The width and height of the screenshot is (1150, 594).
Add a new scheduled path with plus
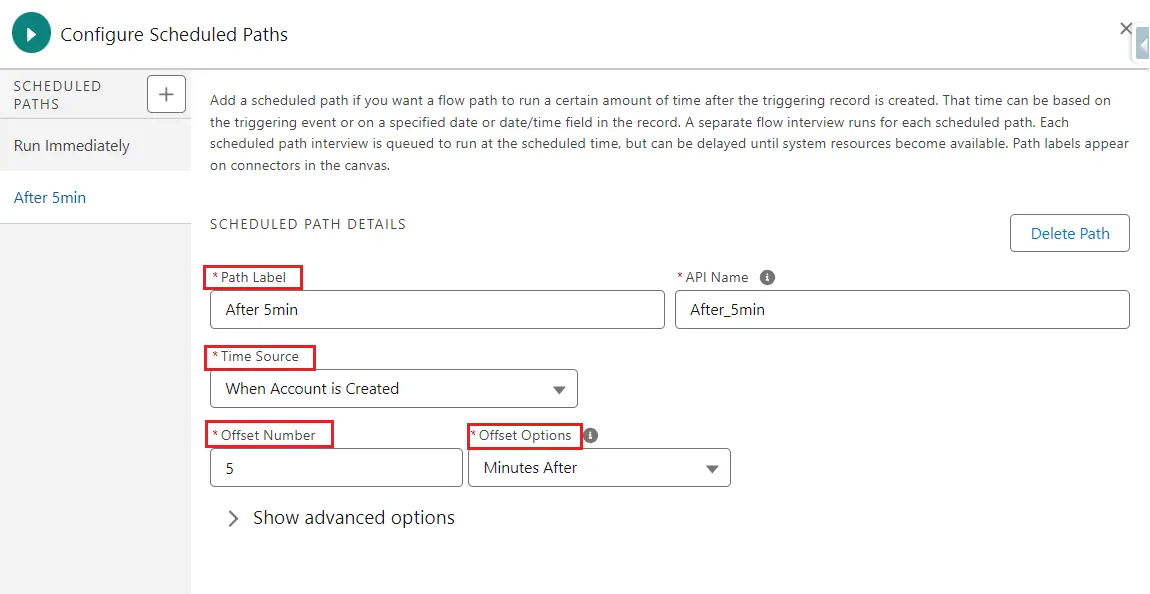(x=166, y=94)
